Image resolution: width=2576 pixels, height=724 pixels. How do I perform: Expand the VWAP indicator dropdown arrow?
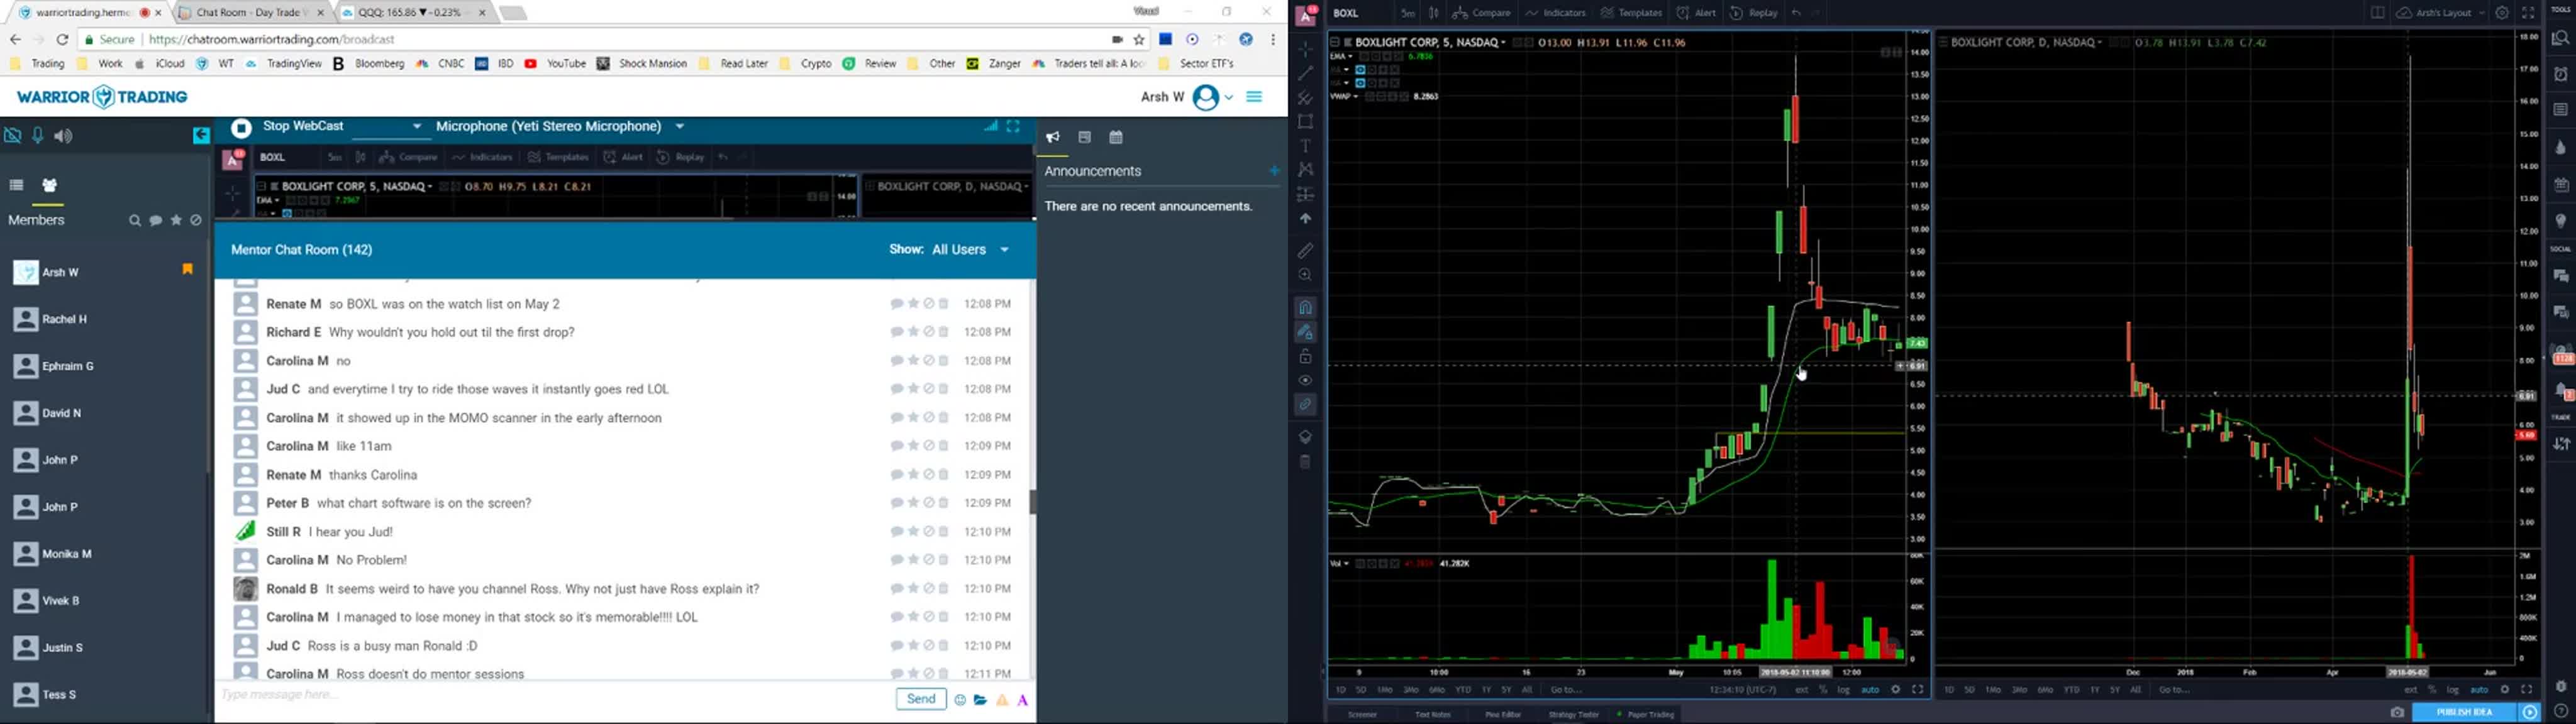click(1356, 97)
